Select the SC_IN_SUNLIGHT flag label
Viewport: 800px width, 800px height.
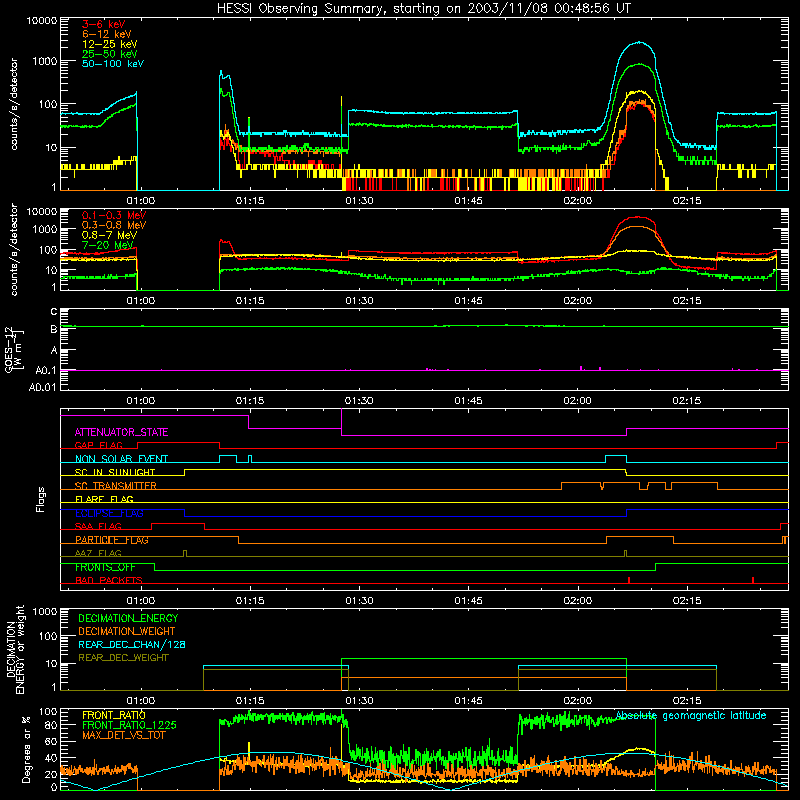[x=115, y=472]
